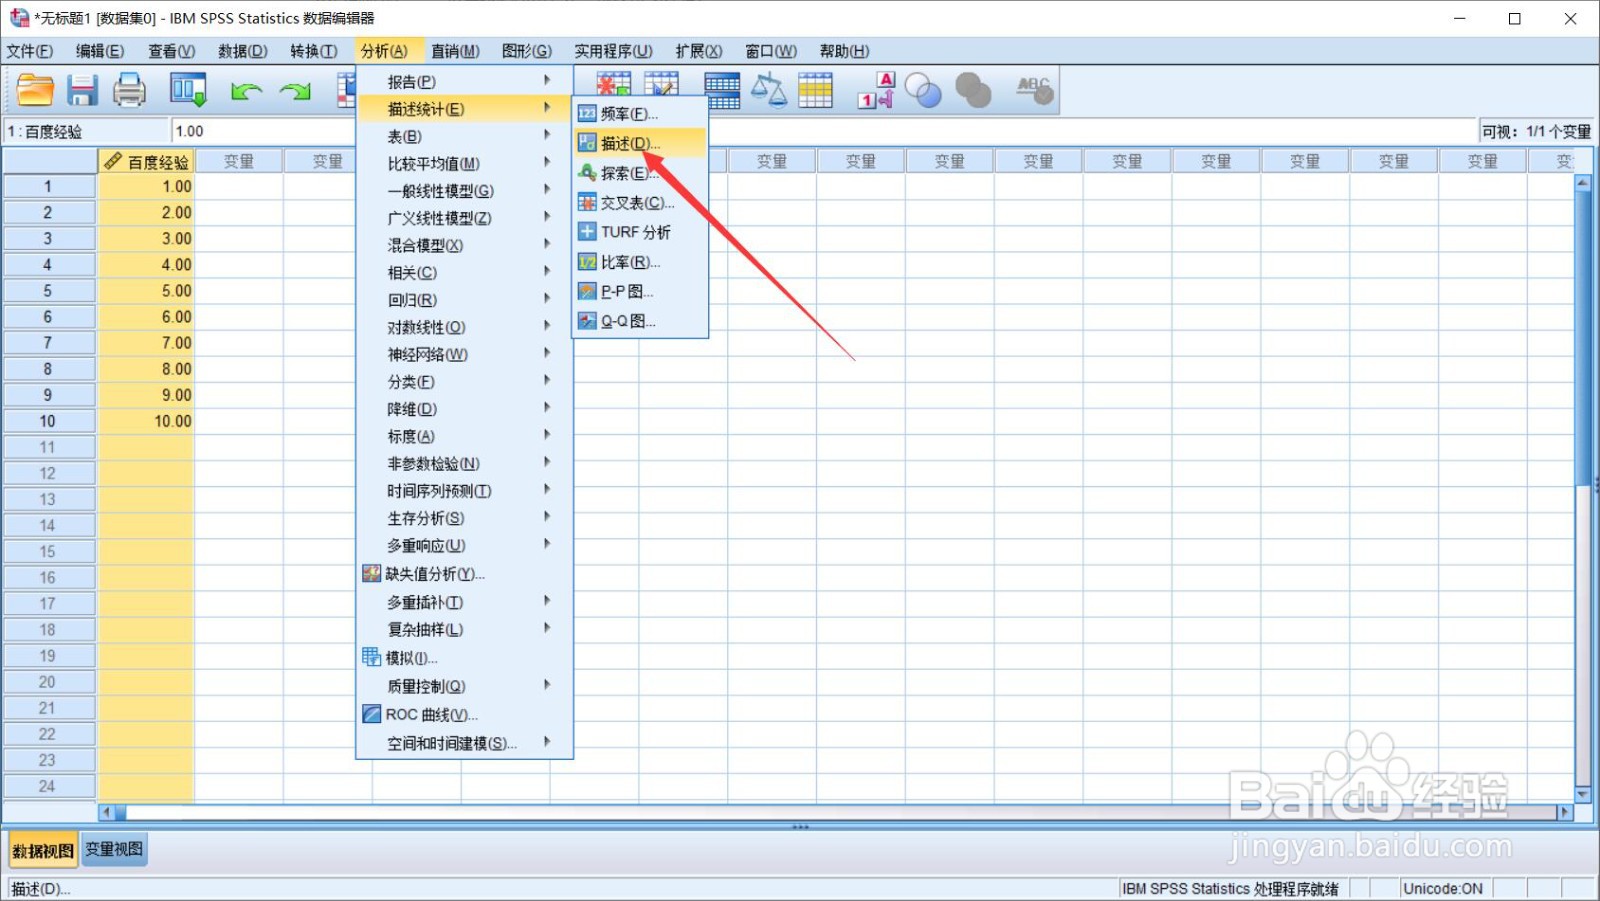
Task: Click the Undo green arrow icon
Action: (246, 92)
